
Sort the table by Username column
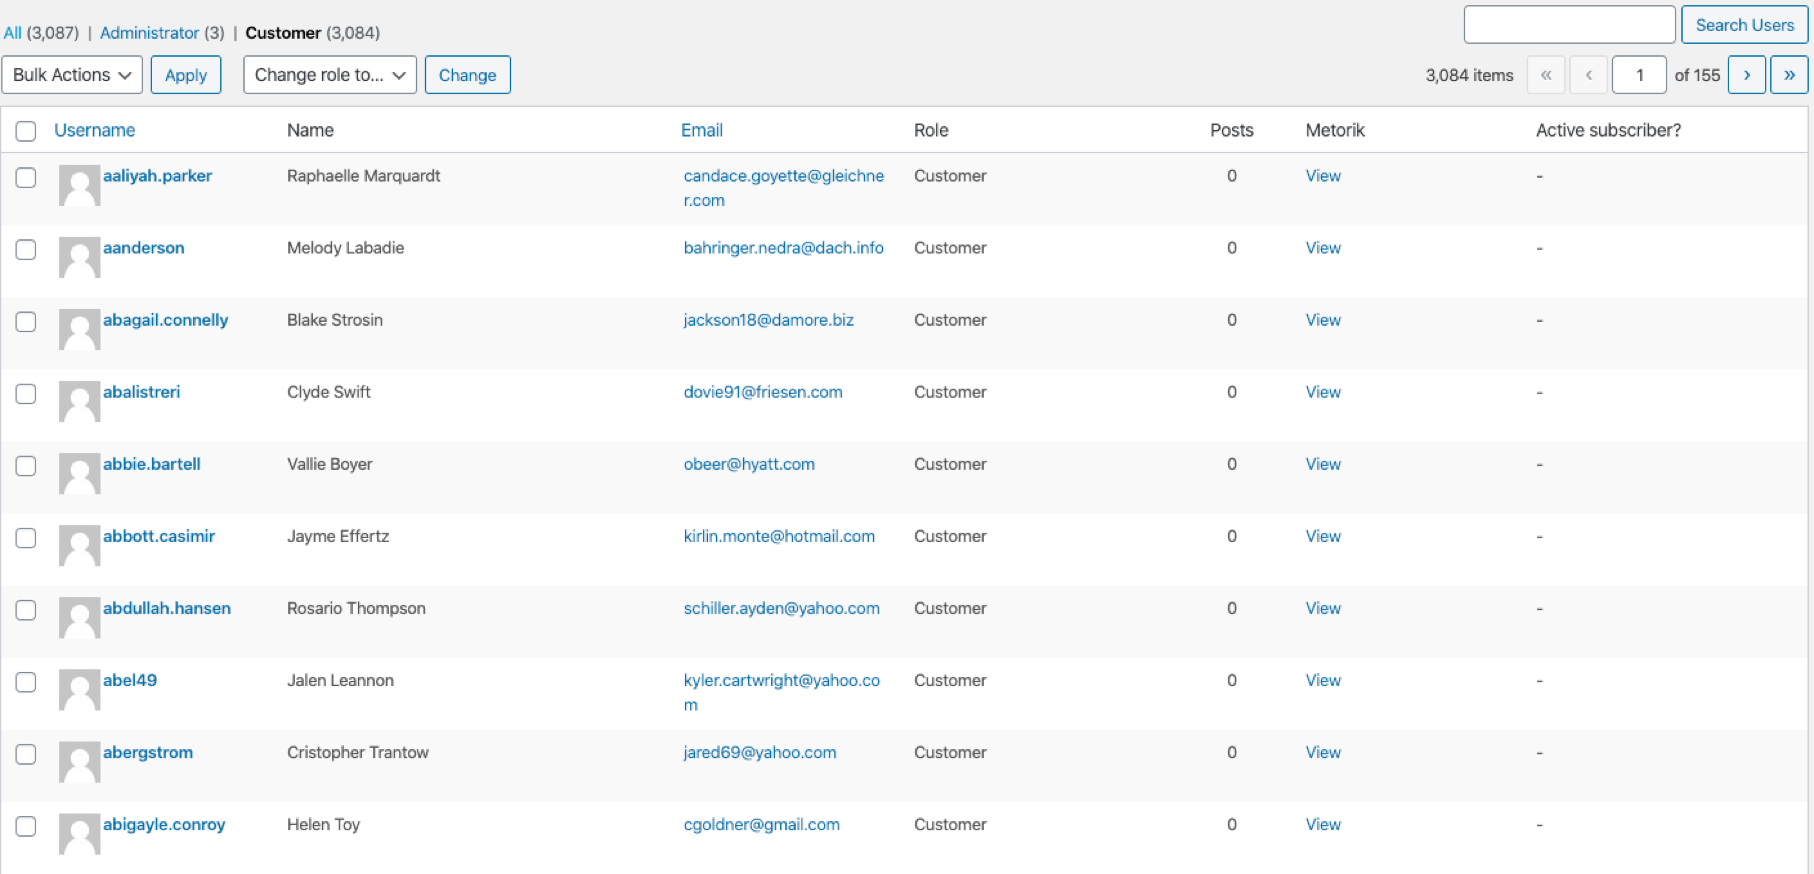pos(94,130)
